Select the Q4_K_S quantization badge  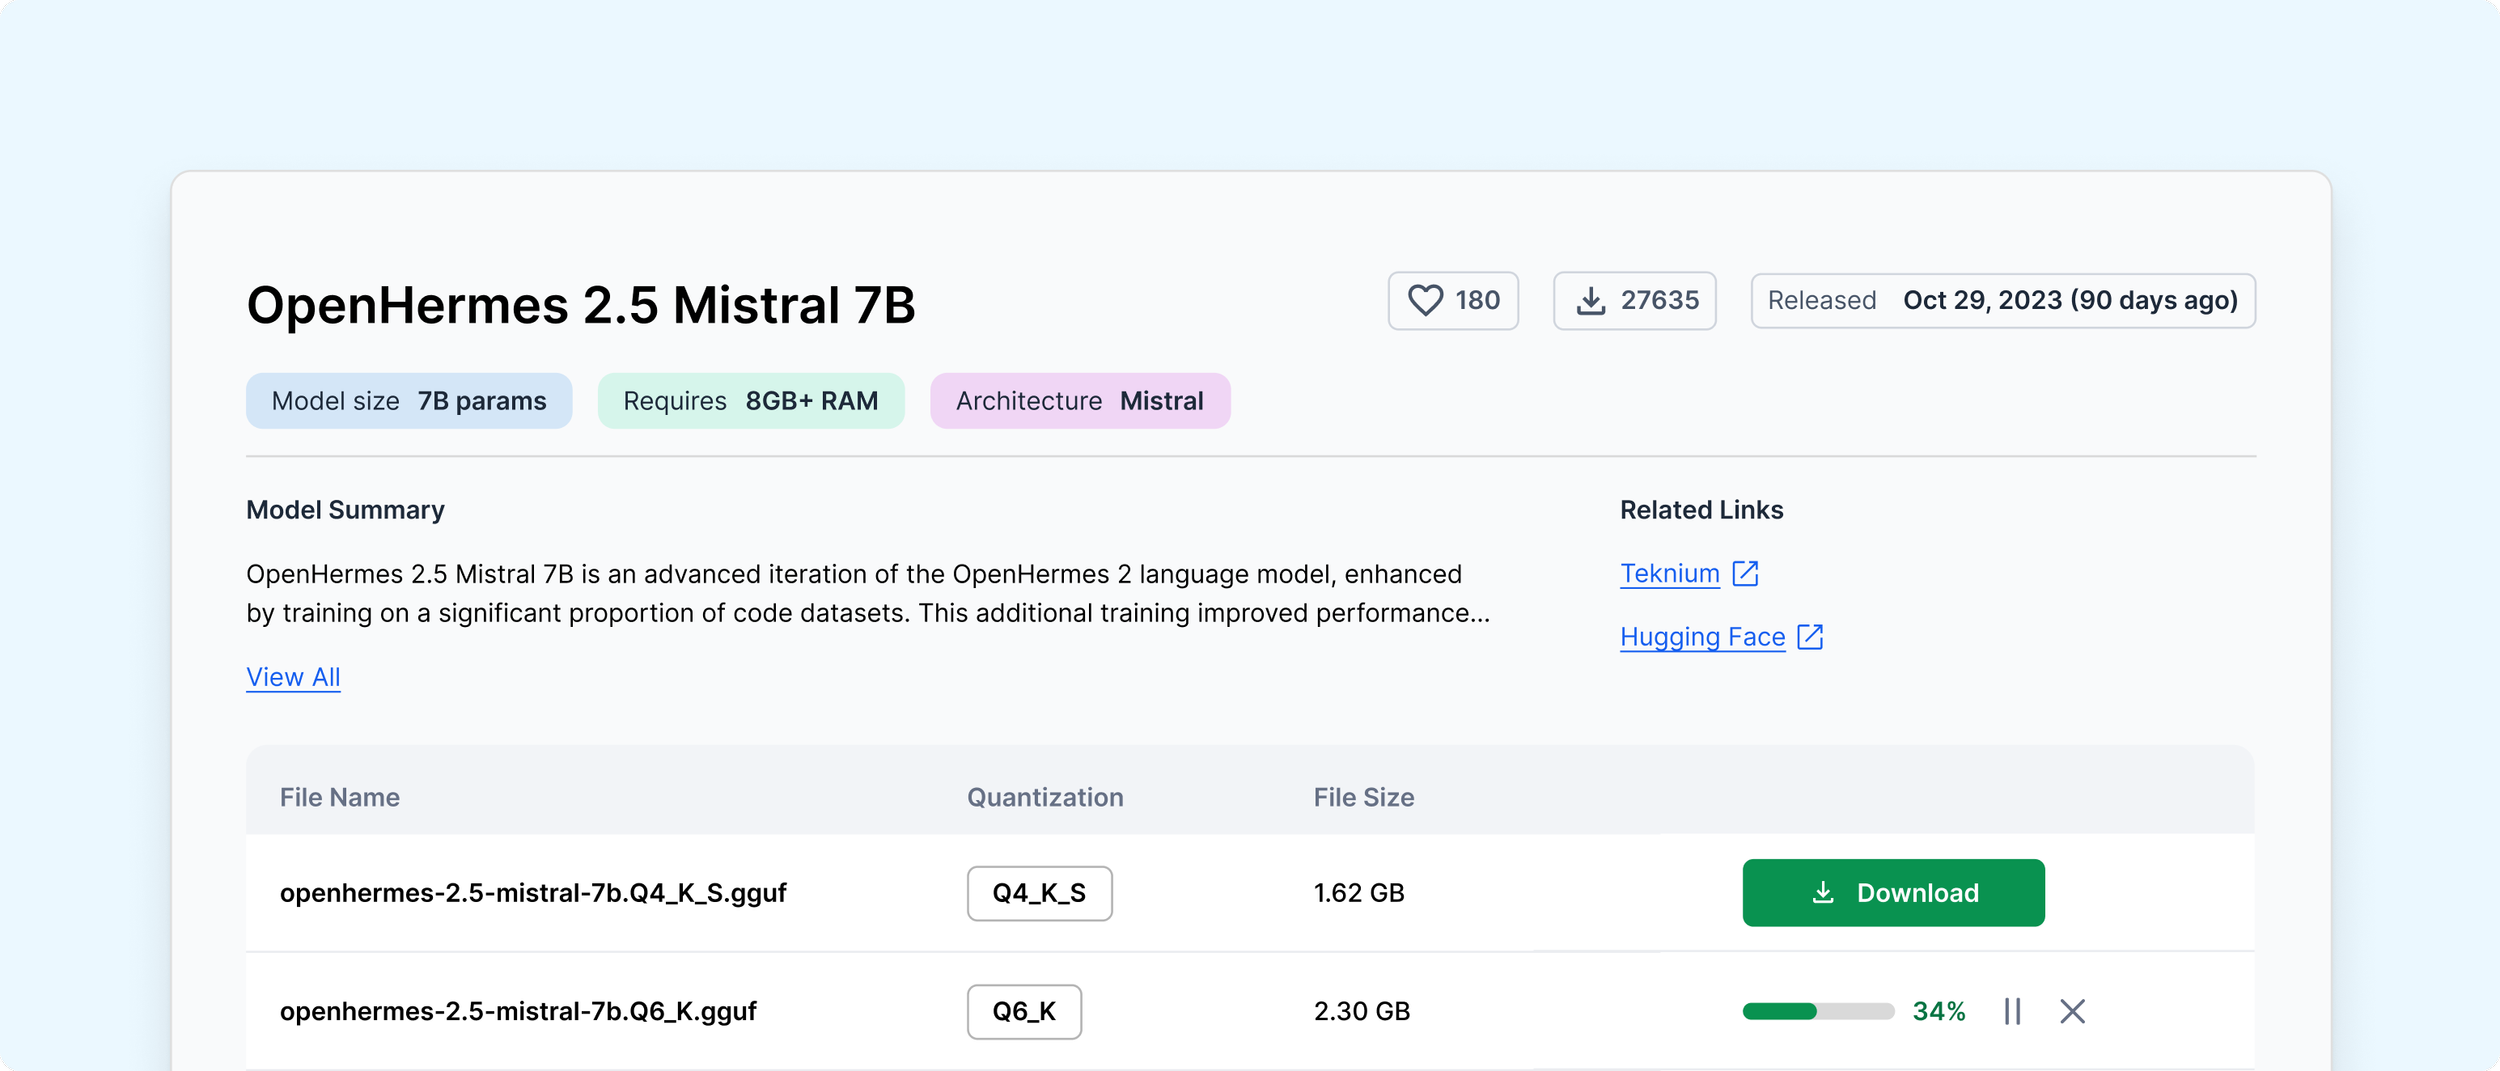[1039, 893]
